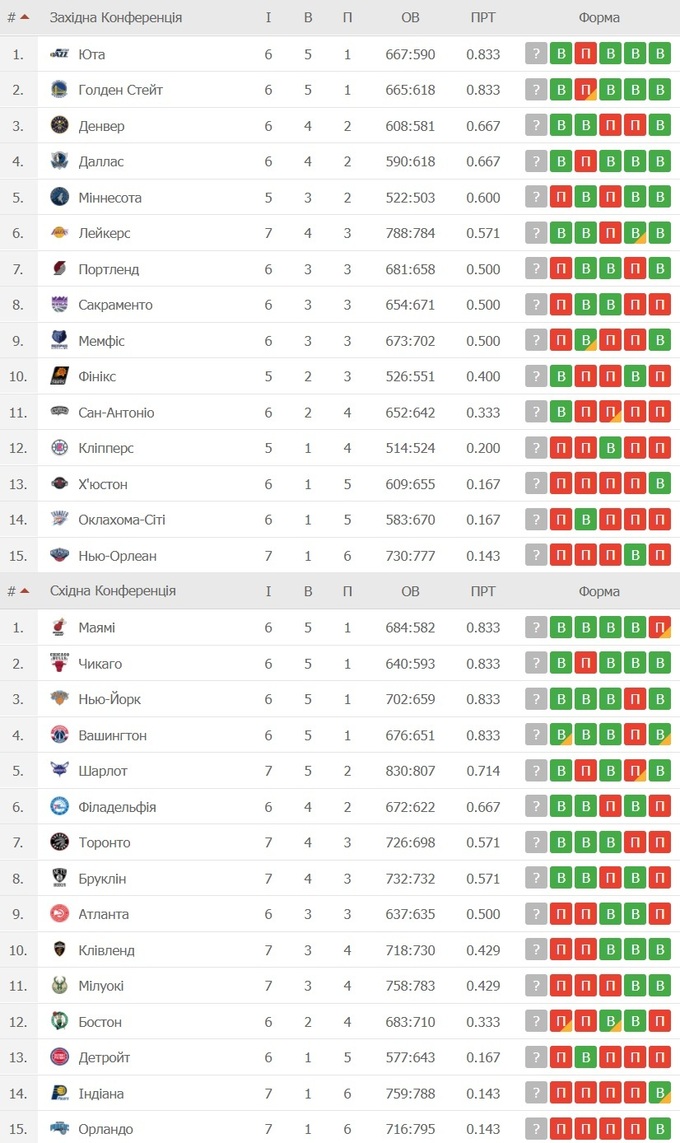The height and width of the screenshot is (1143, 680).
Task: Click the Chicago Bulls logo
Action: (59, 663)
